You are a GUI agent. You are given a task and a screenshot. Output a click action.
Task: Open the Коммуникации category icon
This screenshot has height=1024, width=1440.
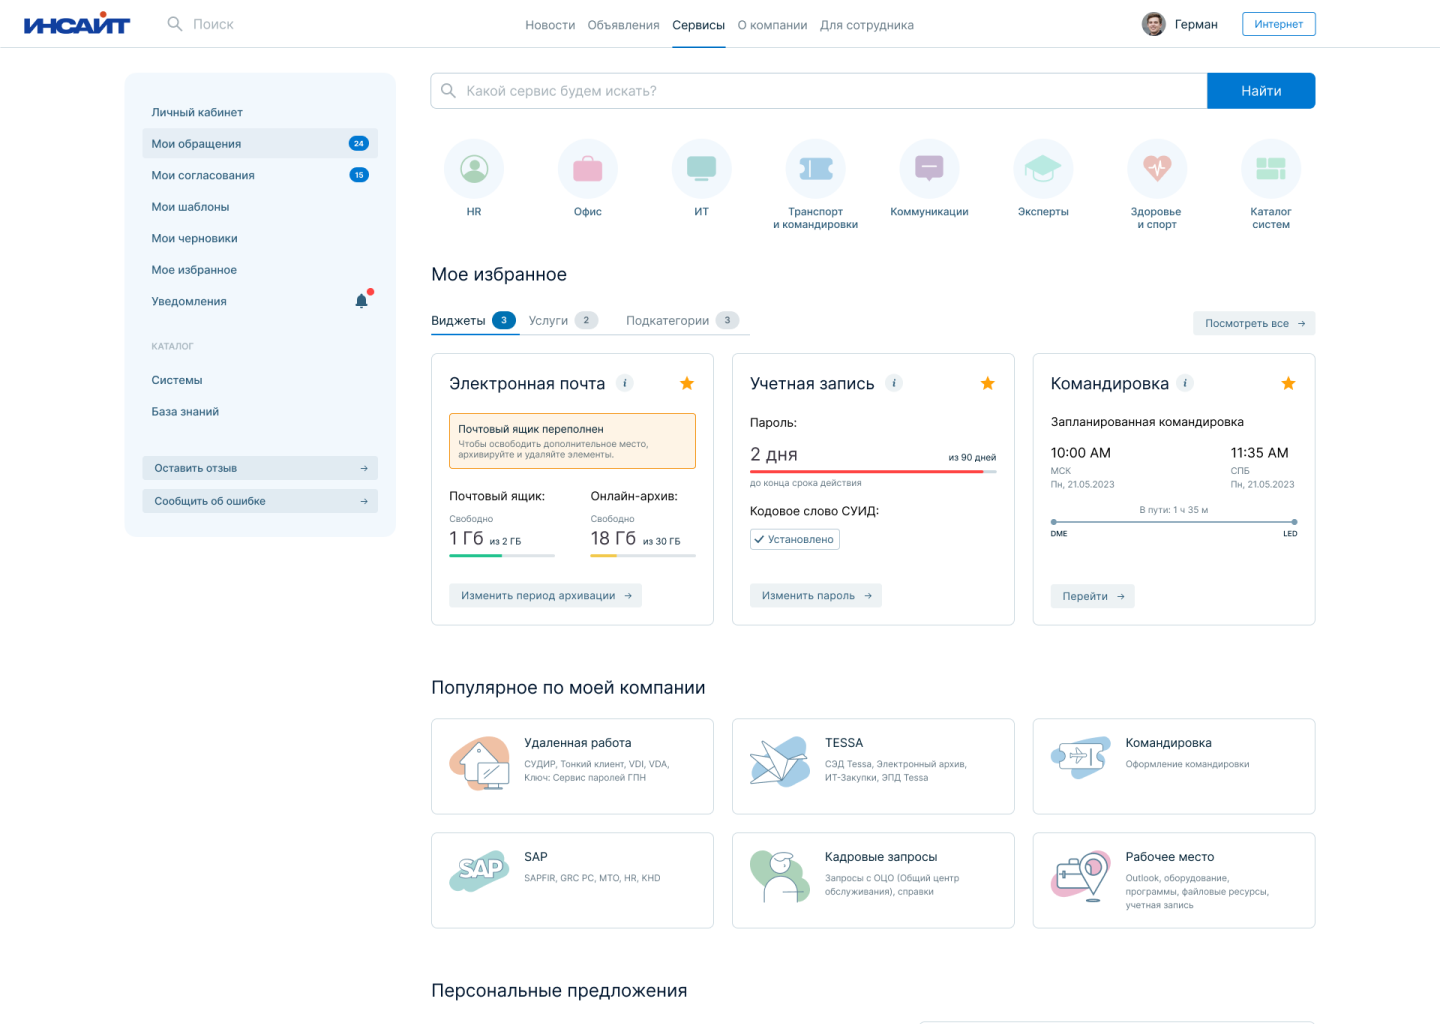click(x=929, y=169)
